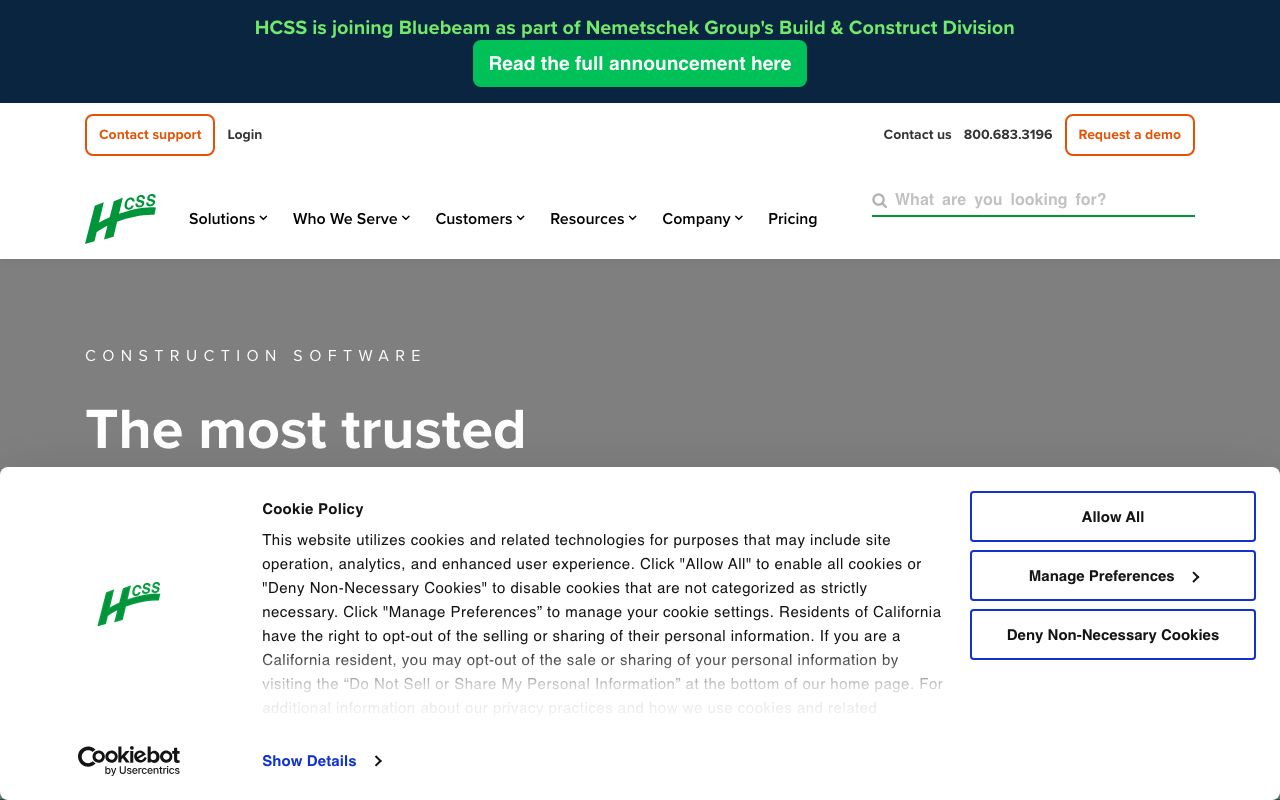Click the Request a demo button
The height and width of the screenshot is (800, 1280).
(x=1130, y=135)
